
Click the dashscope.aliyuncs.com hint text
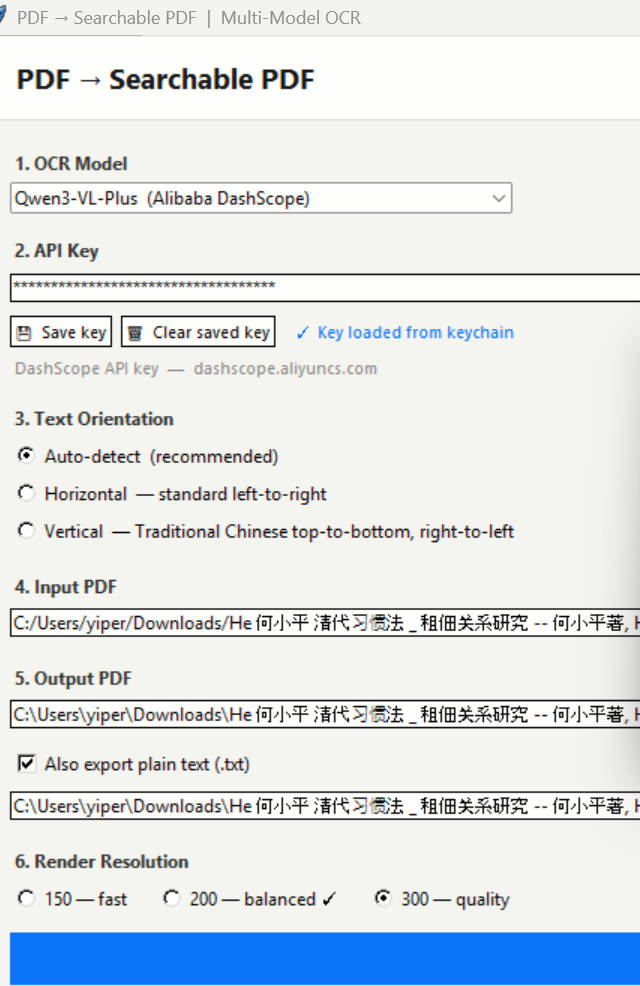285,368
